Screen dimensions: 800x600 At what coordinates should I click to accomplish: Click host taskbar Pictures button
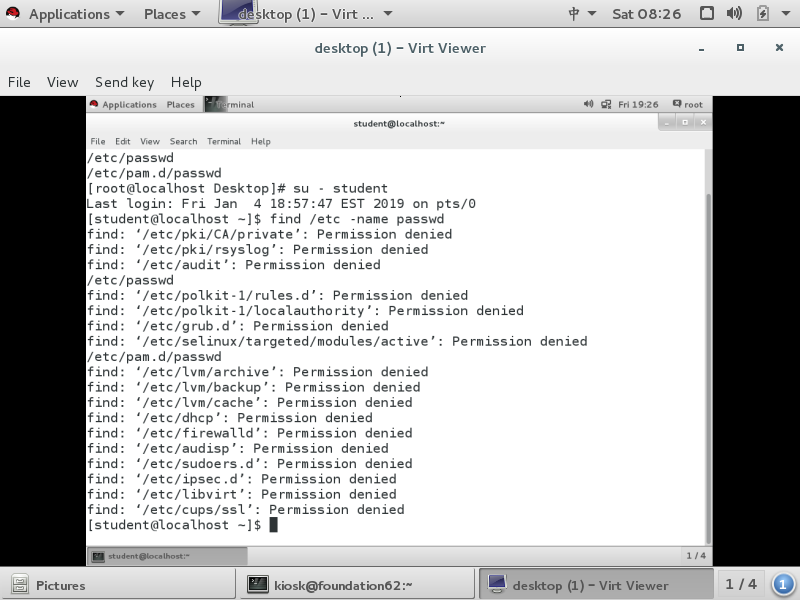point(118,585)
